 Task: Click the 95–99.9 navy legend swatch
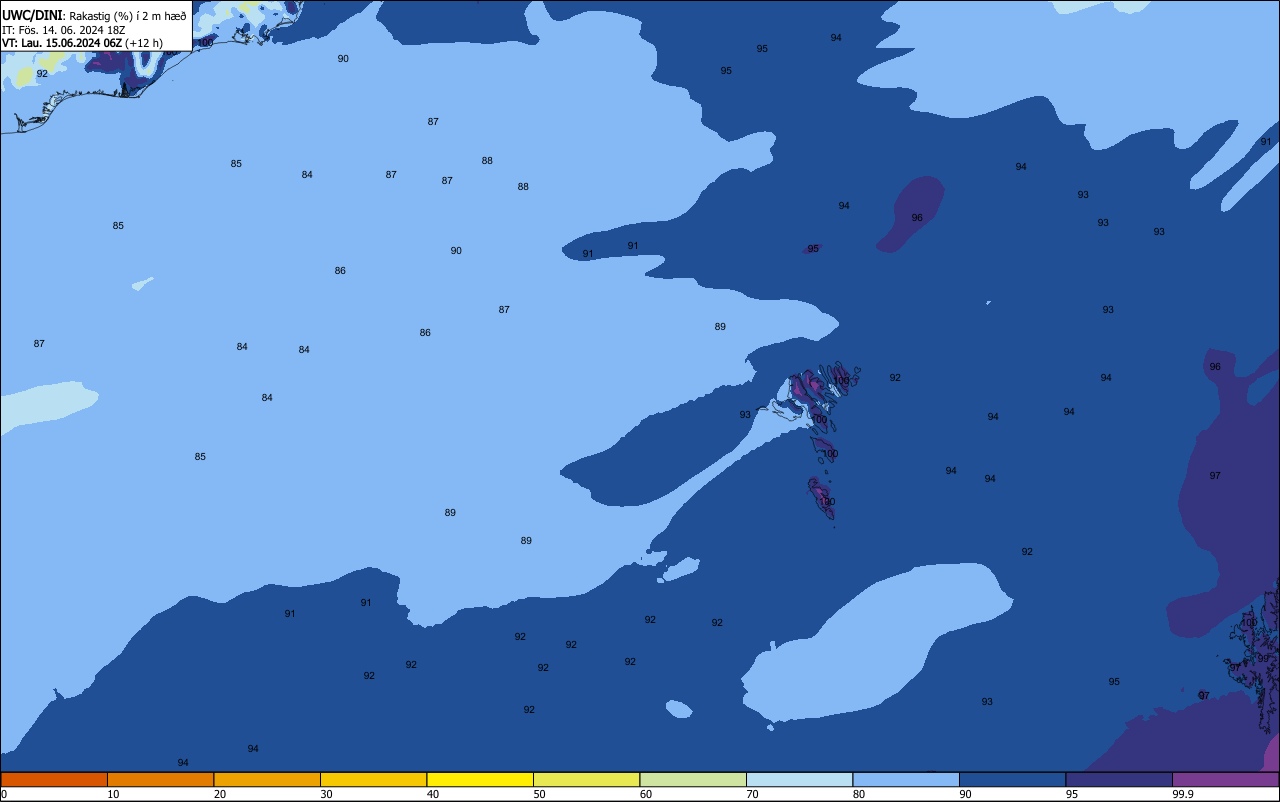[1119, 779]
